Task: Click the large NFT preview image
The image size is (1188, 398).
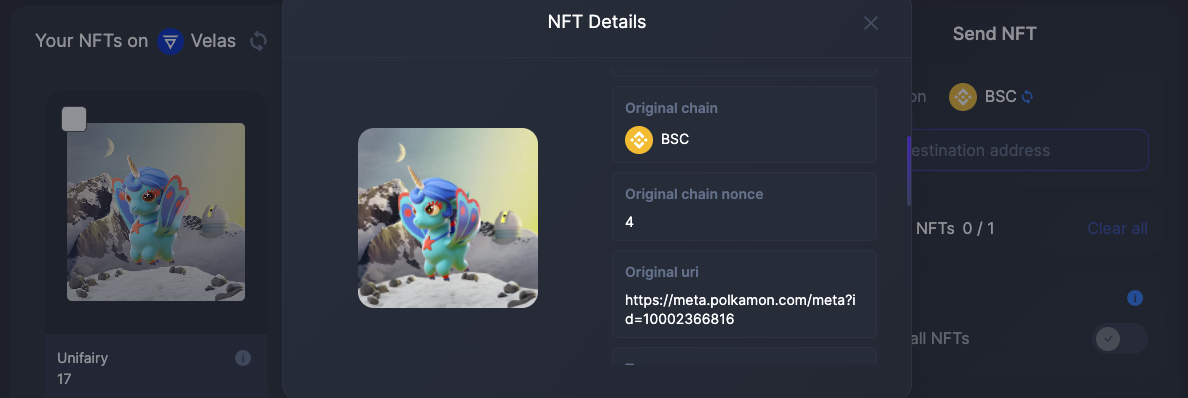Action: click(448, 218)
